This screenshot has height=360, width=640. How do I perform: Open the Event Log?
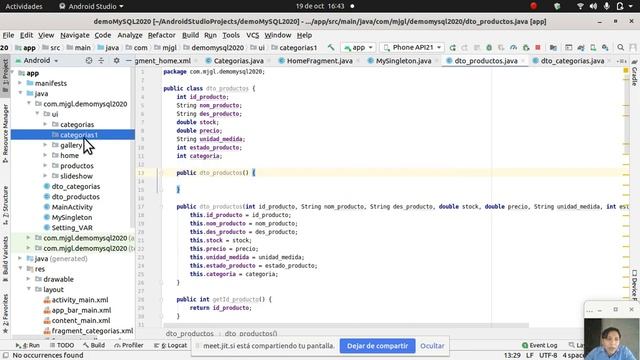539,345
